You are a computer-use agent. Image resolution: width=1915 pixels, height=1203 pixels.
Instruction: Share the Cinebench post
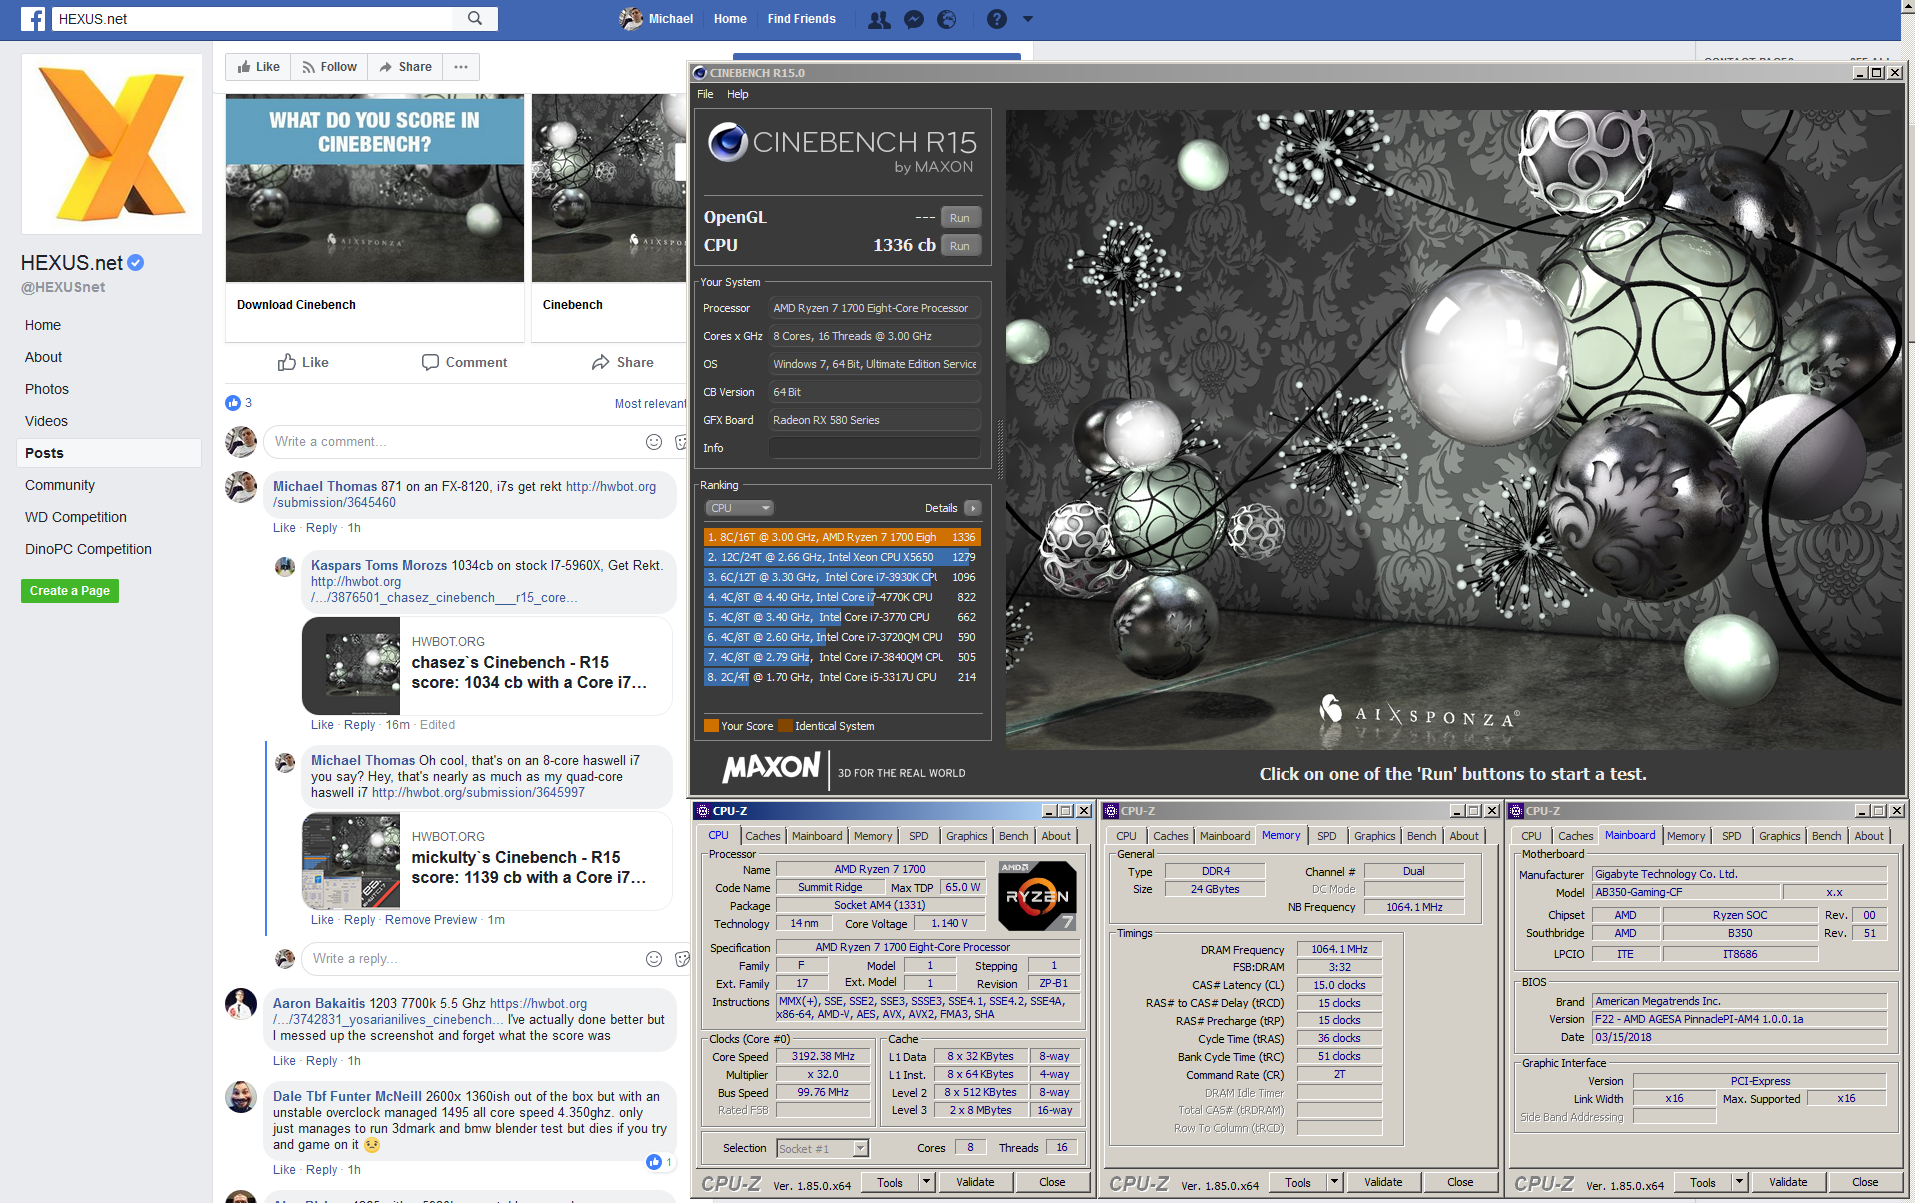(x=622, y=362)
